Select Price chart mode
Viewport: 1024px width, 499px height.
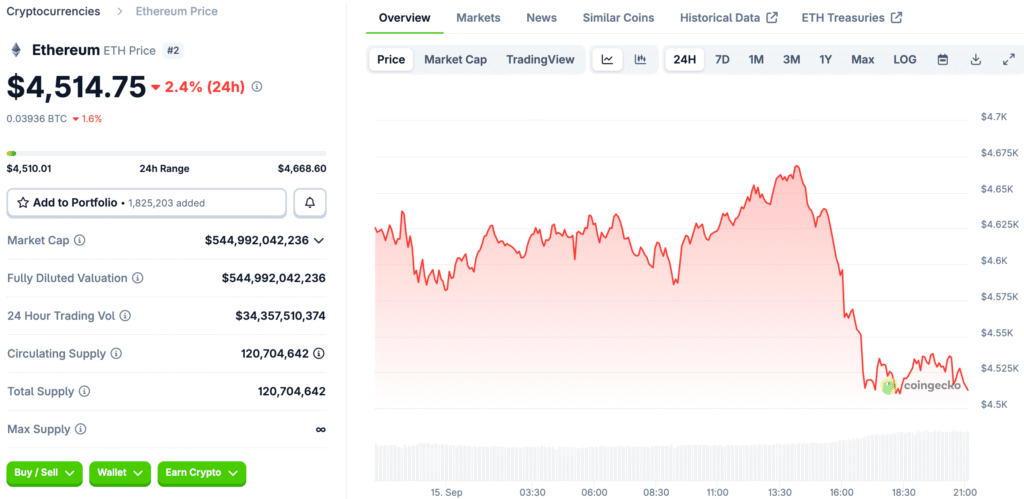(391, 59)
